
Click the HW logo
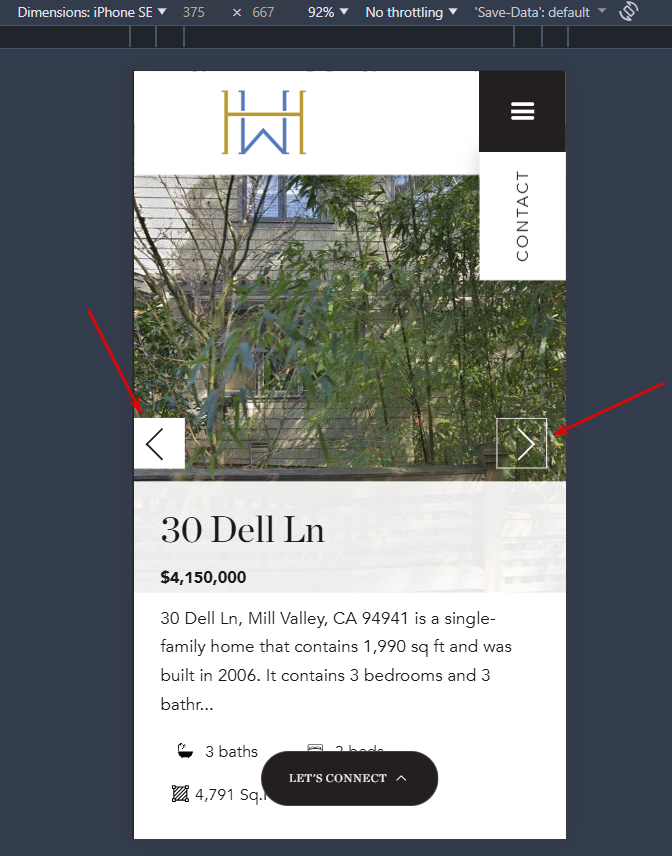(x=264, y=122)
